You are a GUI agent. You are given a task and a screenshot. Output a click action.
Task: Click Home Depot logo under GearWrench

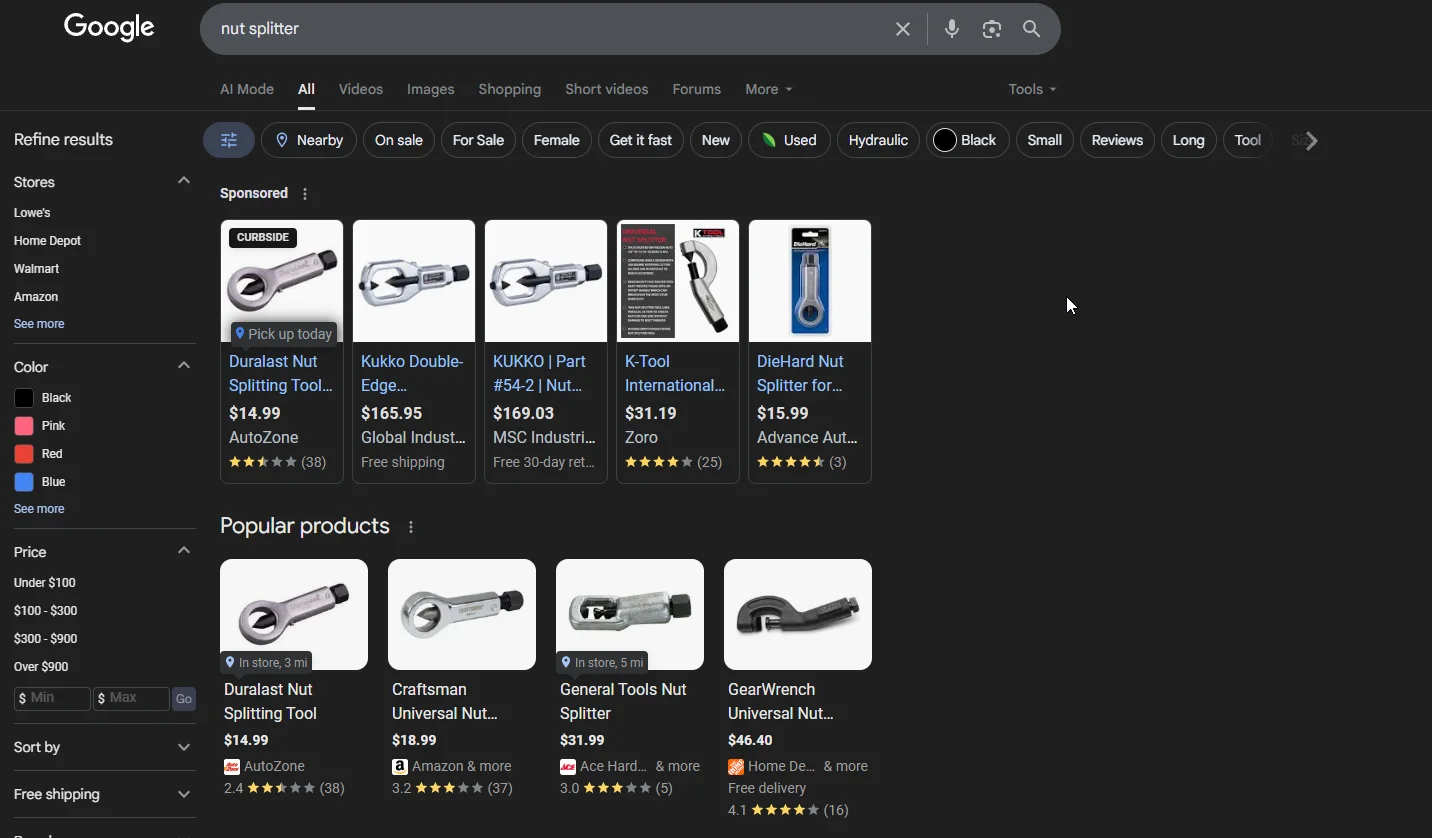pyautogui.click(x=736, y=766)
